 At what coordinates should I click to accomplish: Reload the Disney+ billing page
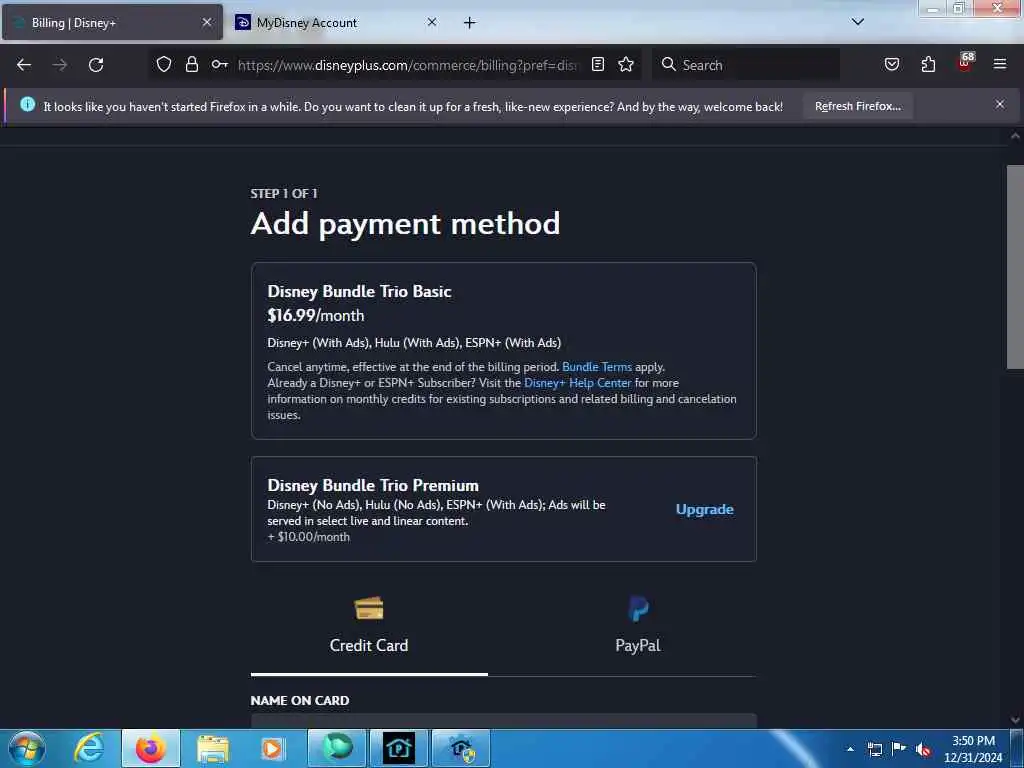coord(96,65)
